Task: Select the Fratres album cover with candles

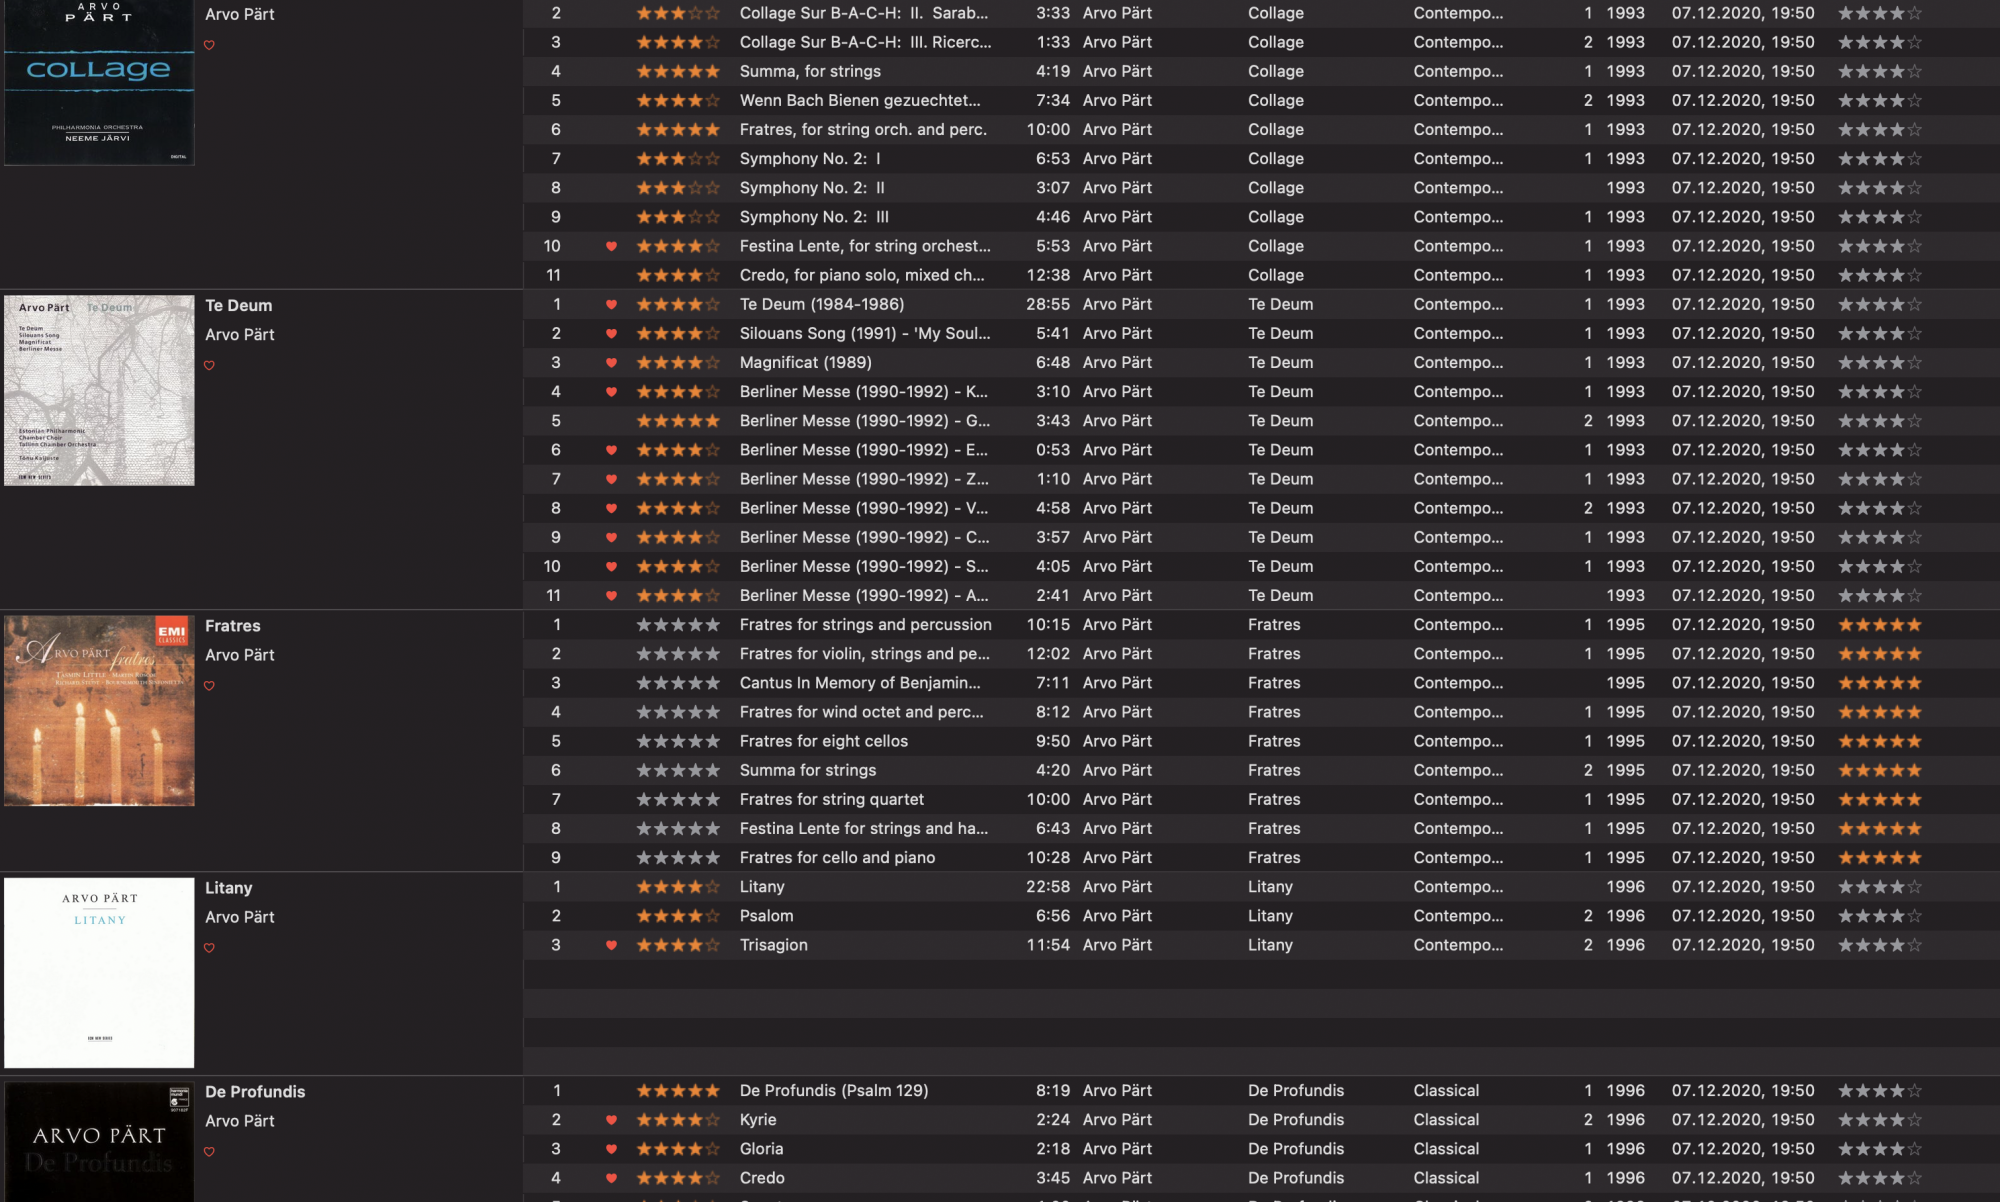Action: click(99, 710)
